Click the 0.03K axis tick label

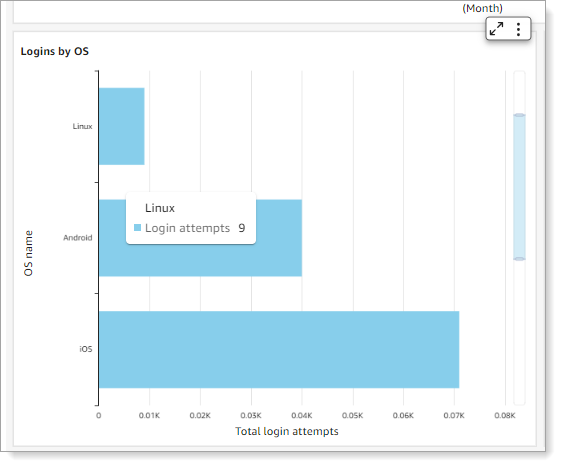(251, 415)
